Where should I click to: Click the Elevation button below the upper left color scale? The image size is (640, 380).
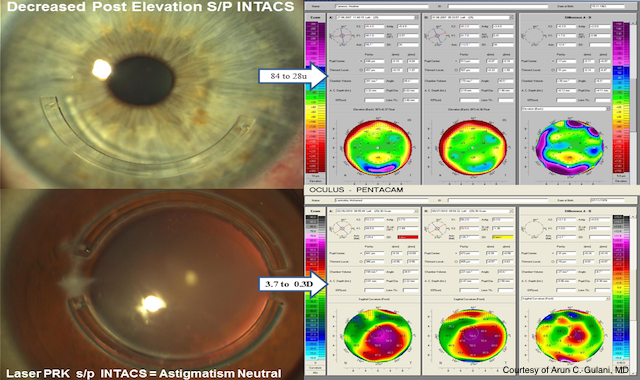point(316,181)
